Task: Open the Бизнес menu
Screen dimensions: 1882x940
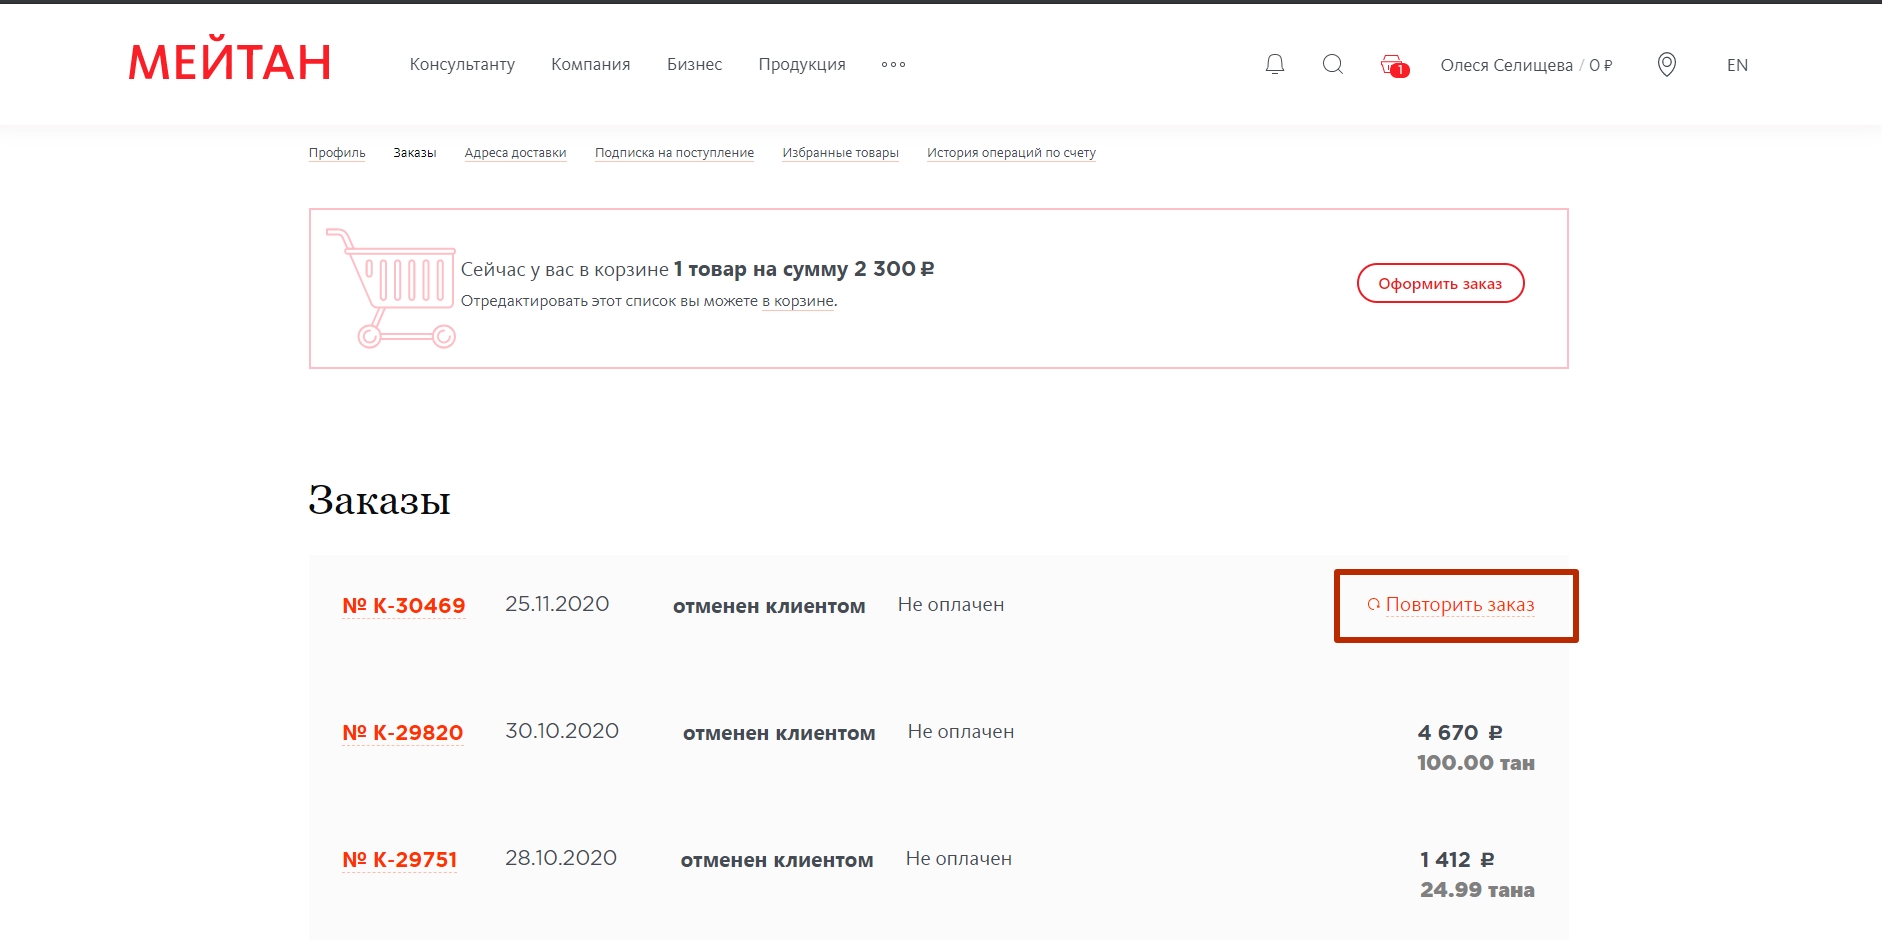Action: point(694,65)
